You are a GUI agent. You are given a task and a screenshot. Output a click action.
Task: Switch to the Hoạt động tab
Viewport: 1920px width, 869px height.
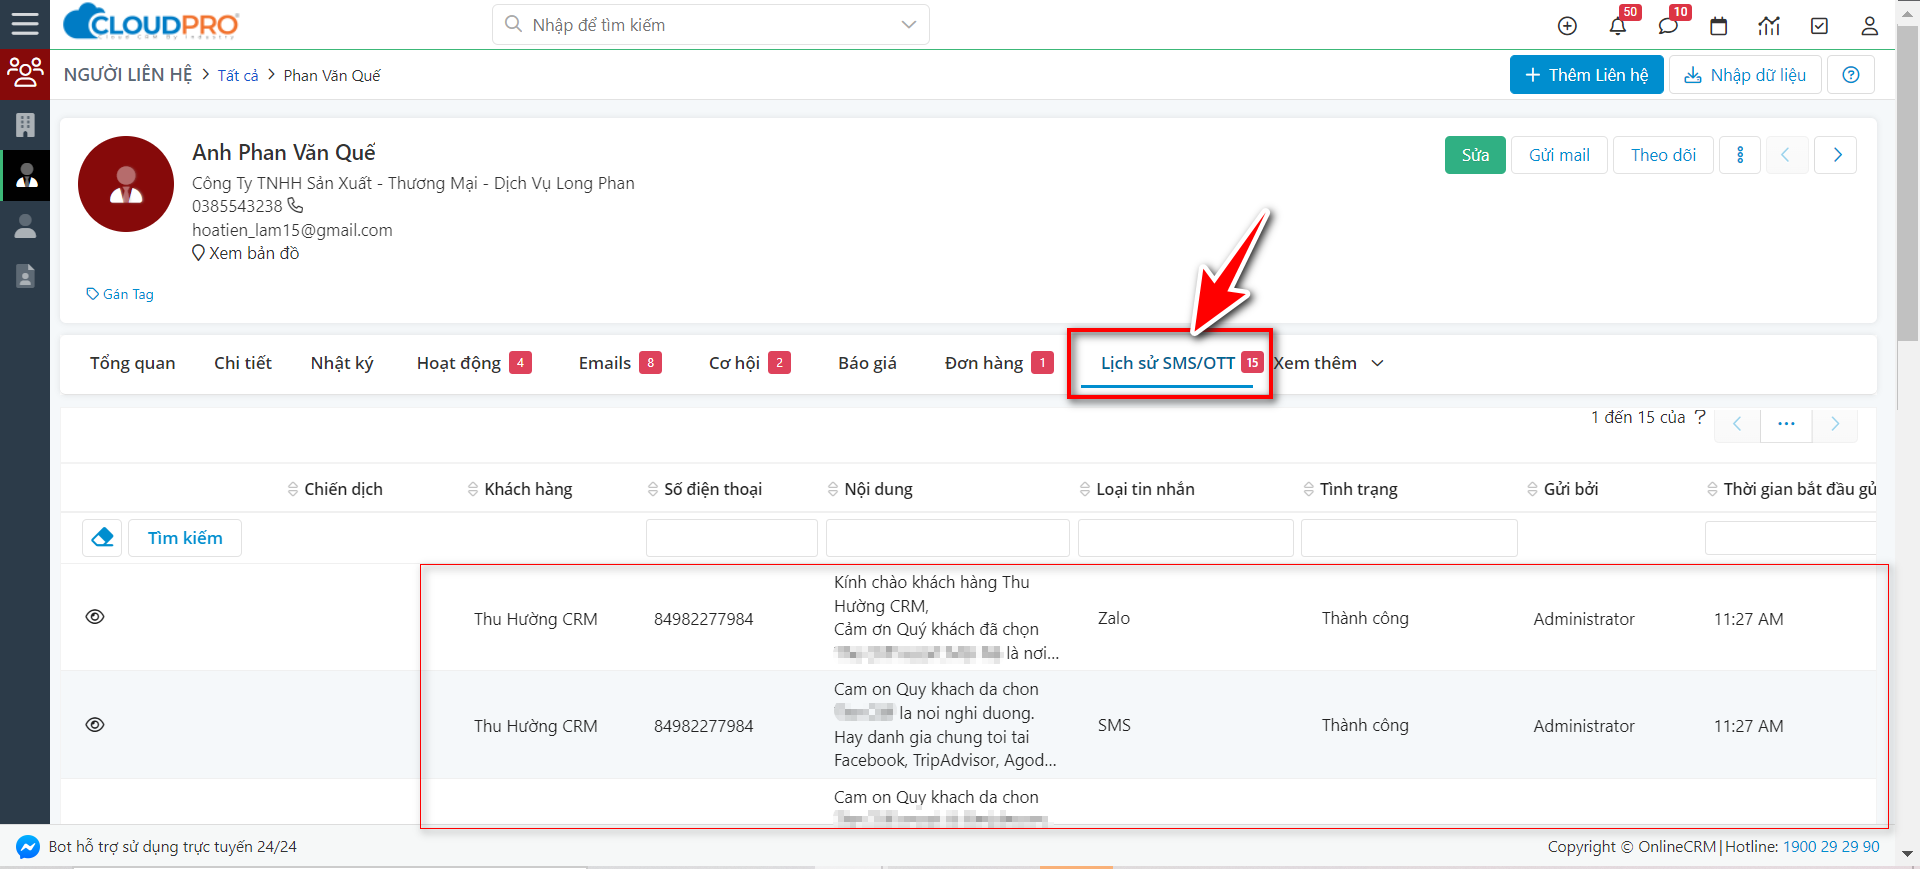point(474,363)
